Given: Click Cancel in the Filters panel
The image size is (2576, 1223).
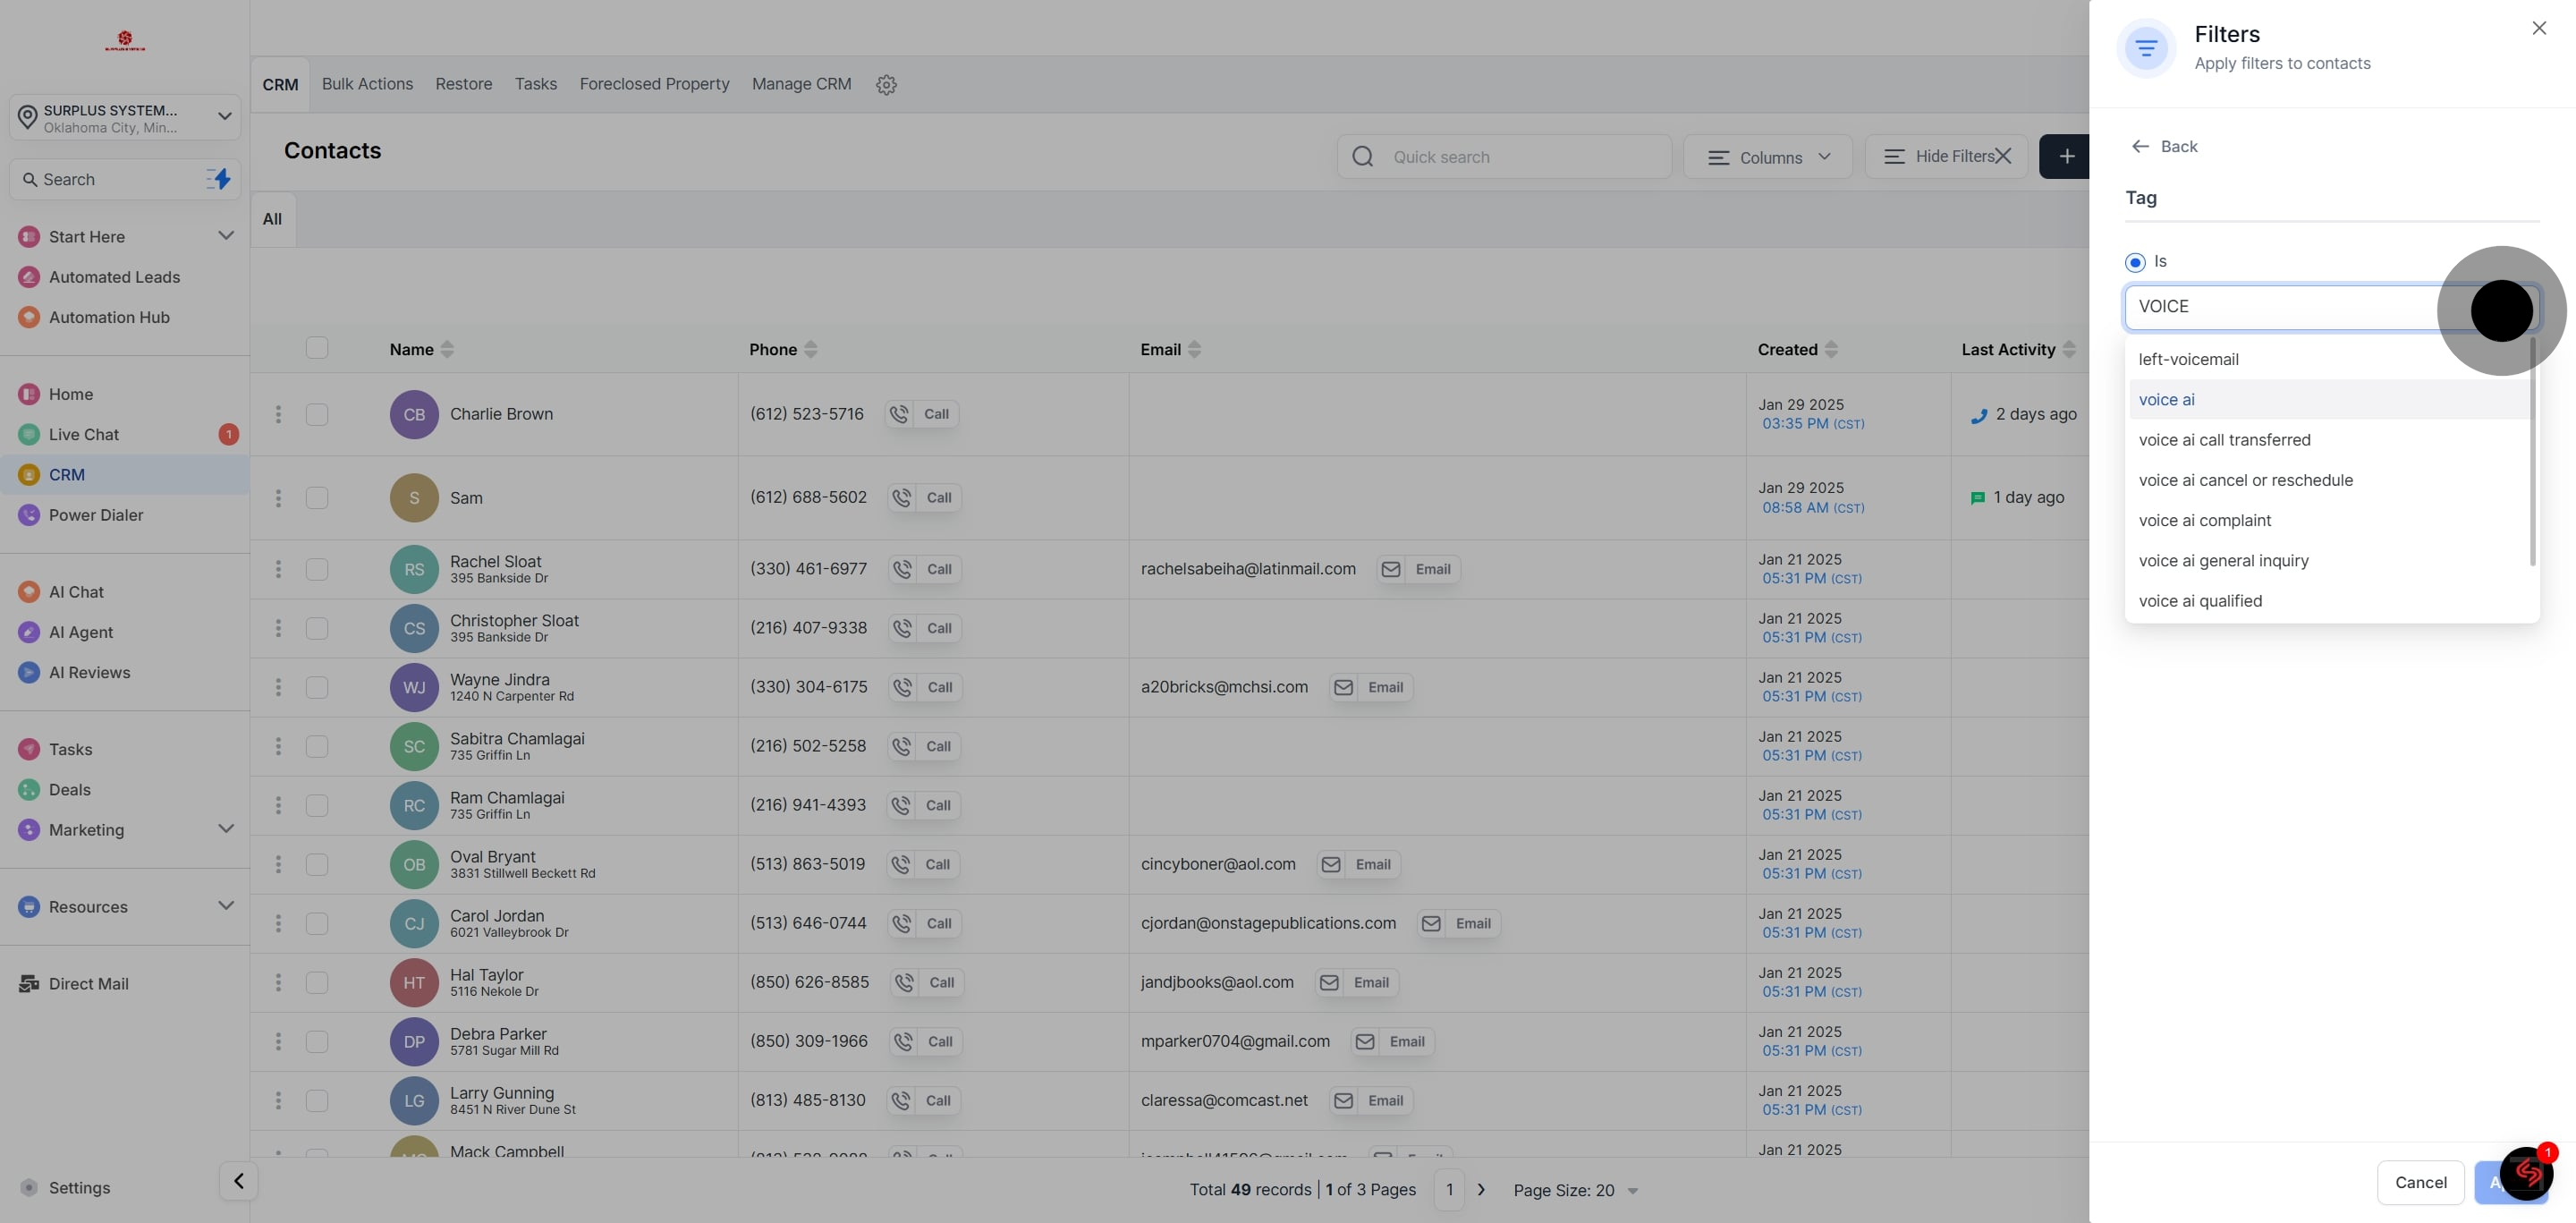Looking at the screenshot, I should (x=2420, y=1182).
